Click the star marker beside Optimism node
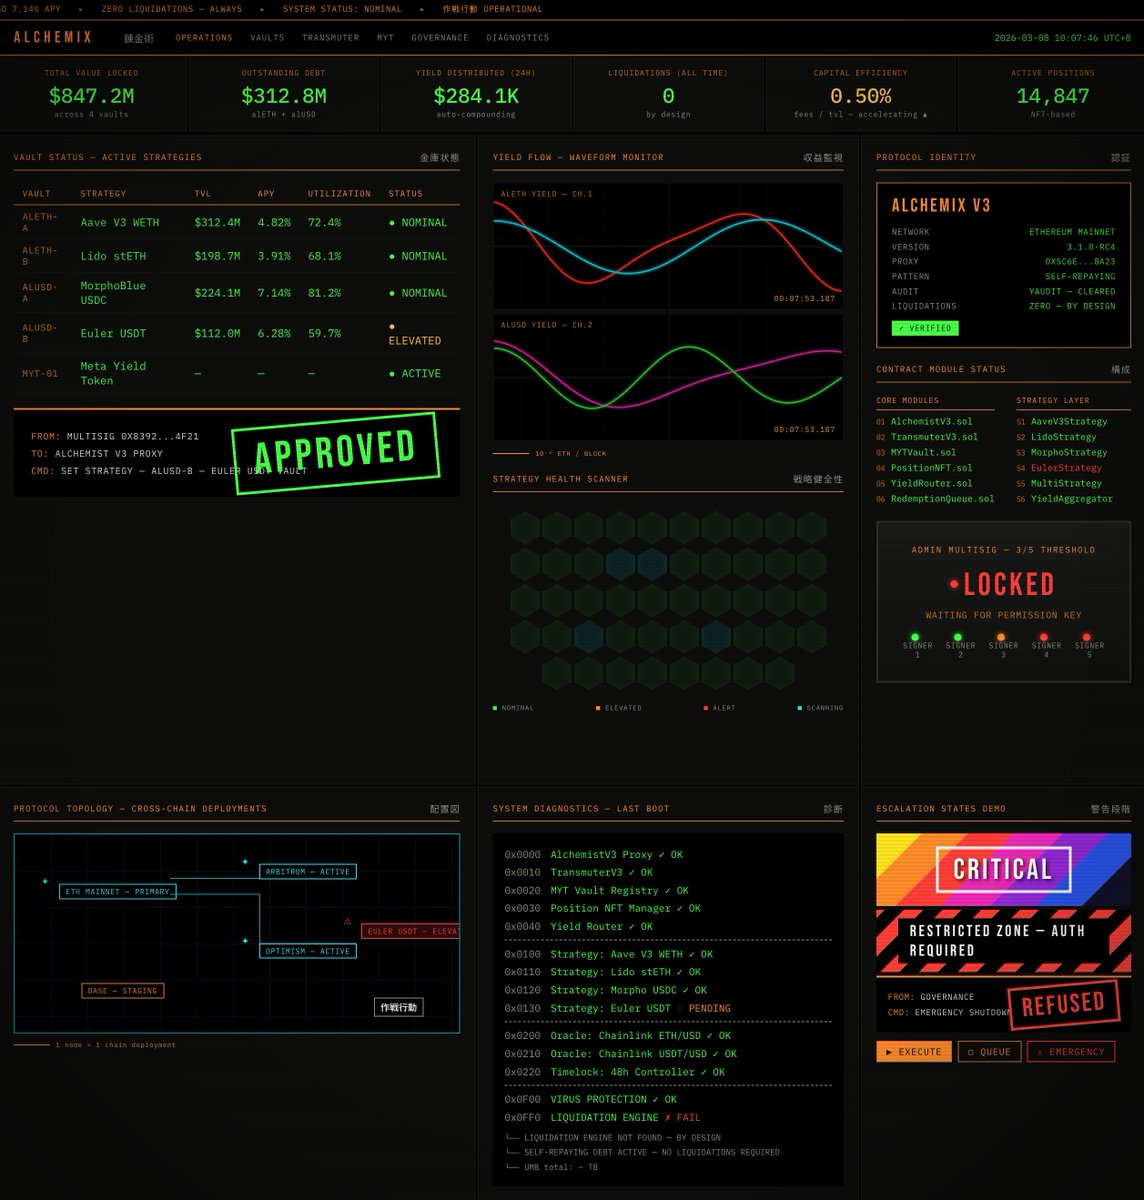The width and height of the screenshot is (1144, 1200). (245, 941)
